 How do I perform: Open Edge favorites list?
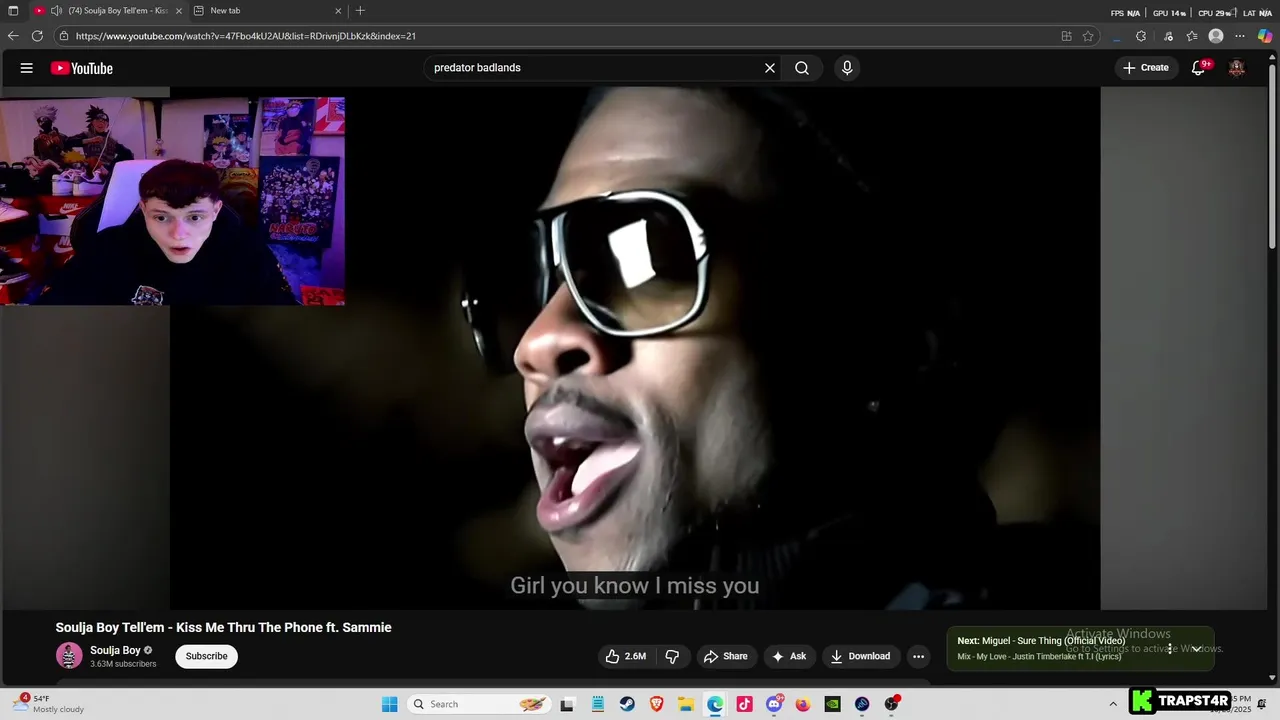(x=1192, y=36)
